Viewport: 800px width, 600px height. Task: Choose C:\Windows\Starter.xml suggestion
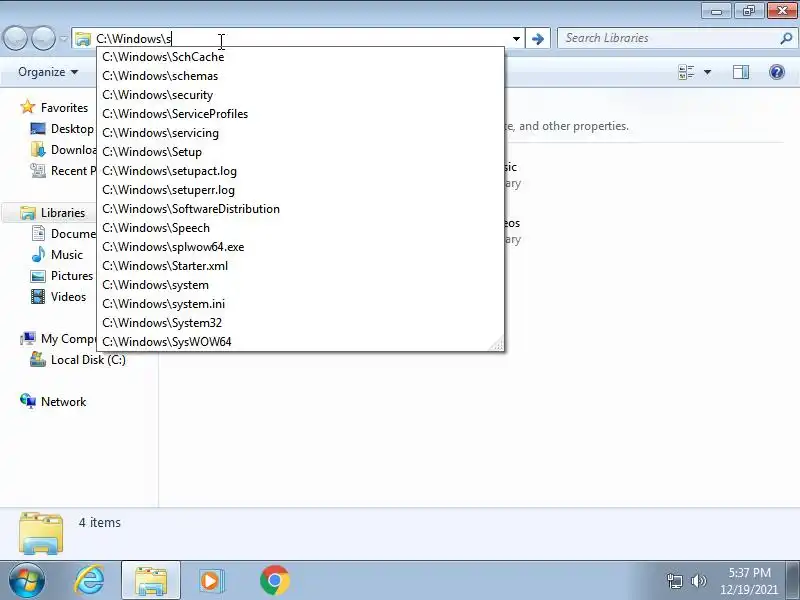[x=301, y=266]
